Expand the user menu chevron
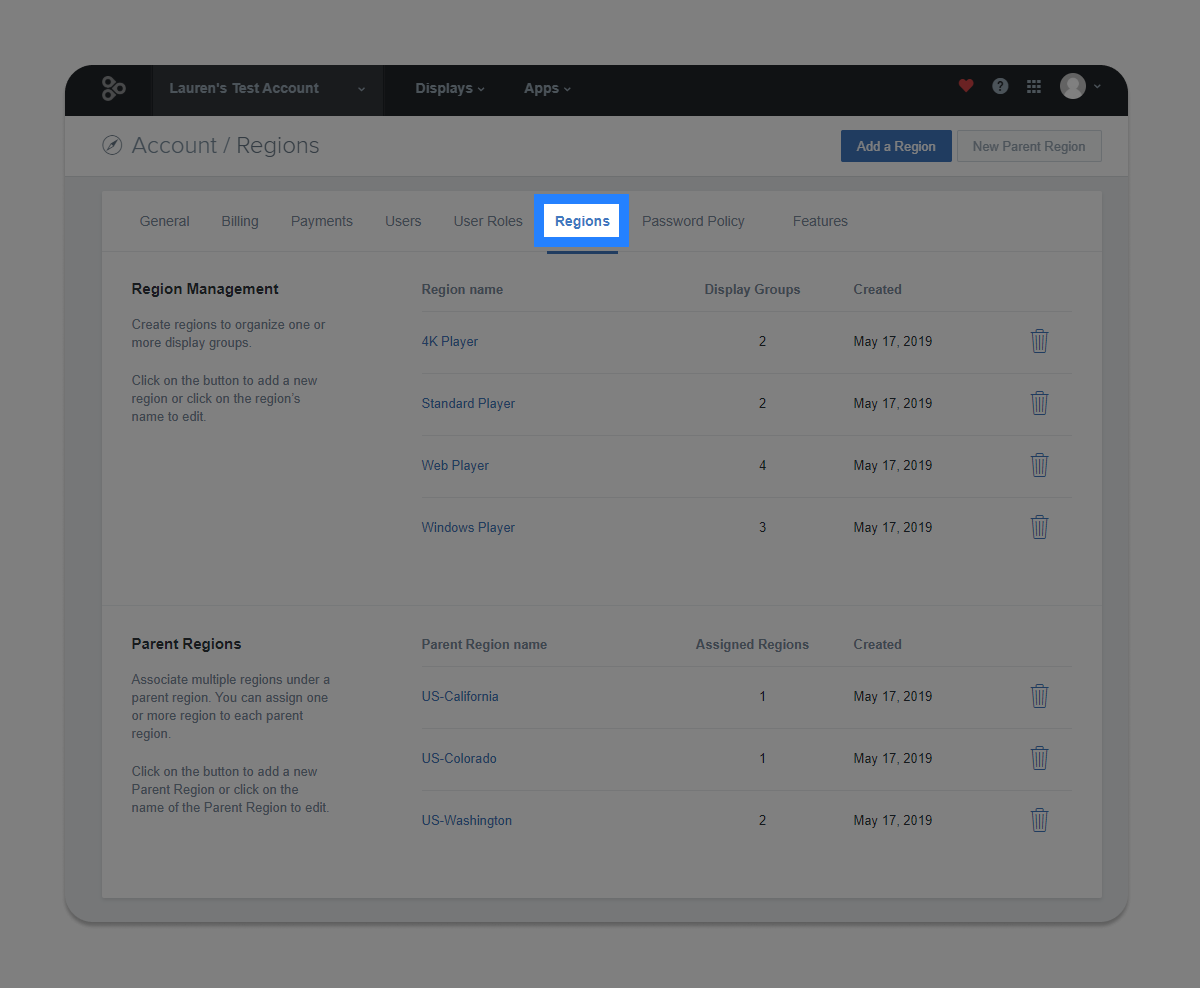1200x988 pixels. (x=1097, y=87)
